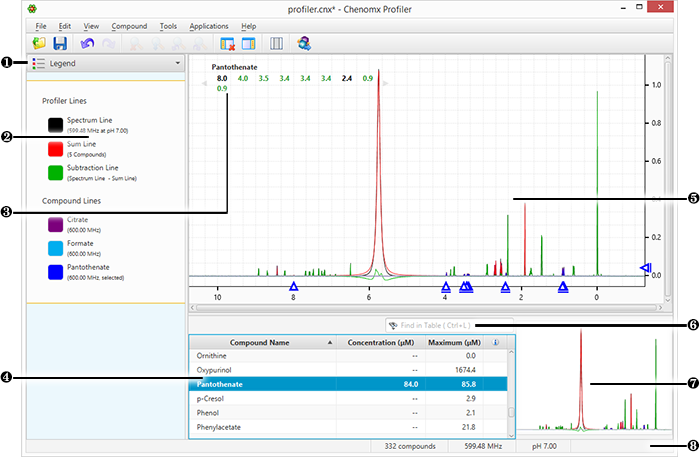
Task: Click the table panel icon beside the red X icon
Action: (248, 43)
